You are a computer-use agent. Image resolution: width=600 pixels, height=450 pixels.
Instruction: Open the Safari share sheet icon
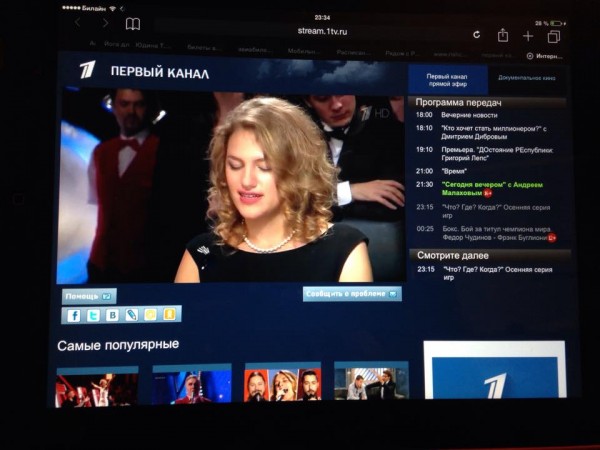(503, 35)
